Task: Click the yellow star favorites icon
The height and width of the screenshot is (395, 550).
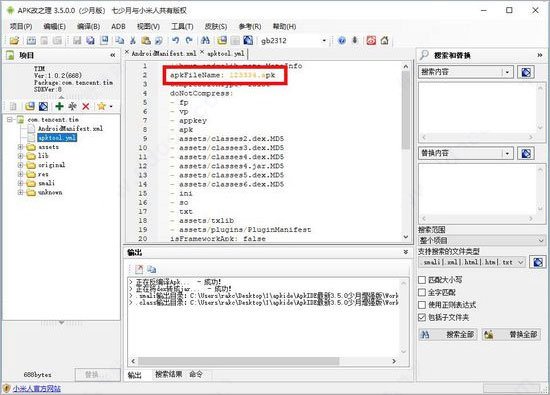Action: tap(101, 106)
